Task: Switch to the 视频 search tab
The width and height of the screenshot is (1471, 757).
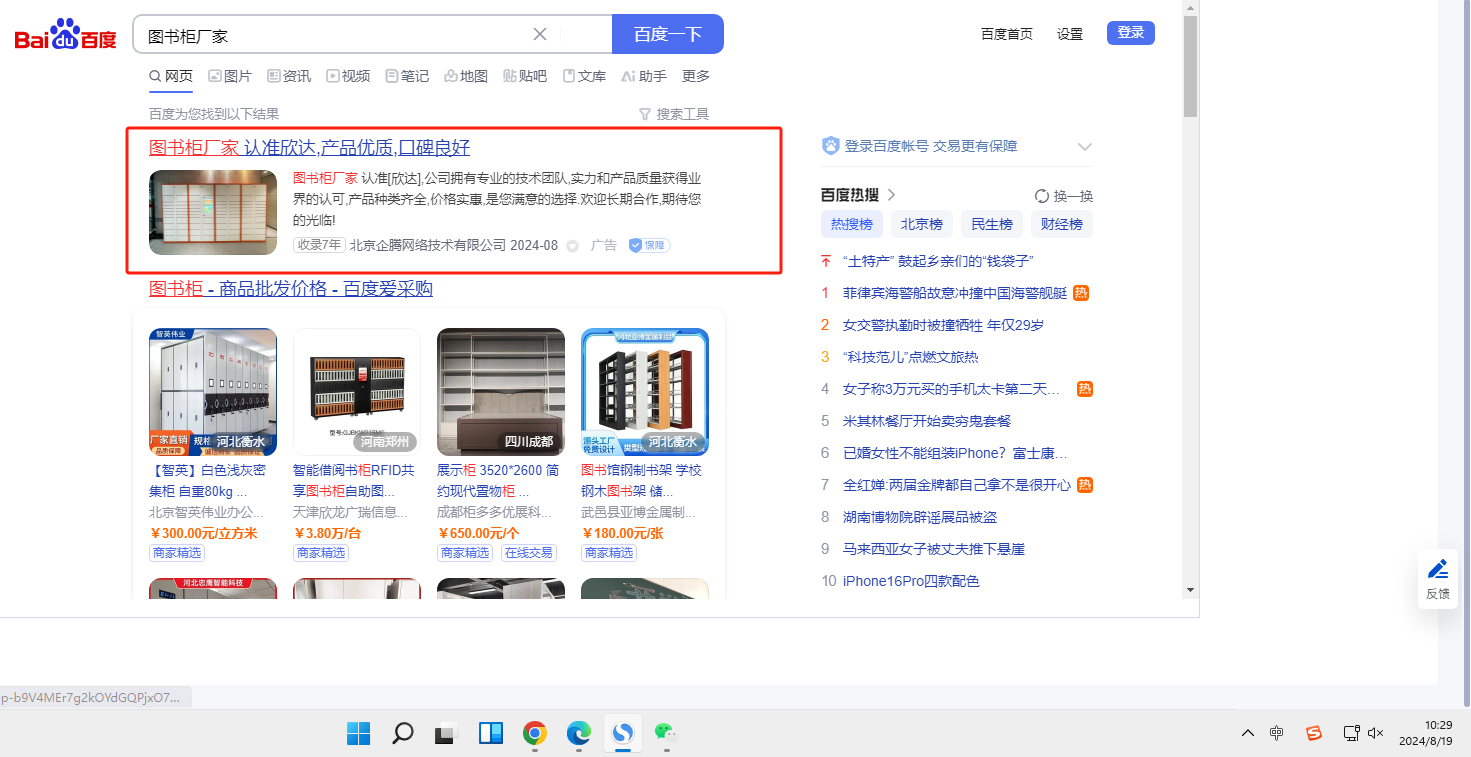Action: tap(348, 76)
